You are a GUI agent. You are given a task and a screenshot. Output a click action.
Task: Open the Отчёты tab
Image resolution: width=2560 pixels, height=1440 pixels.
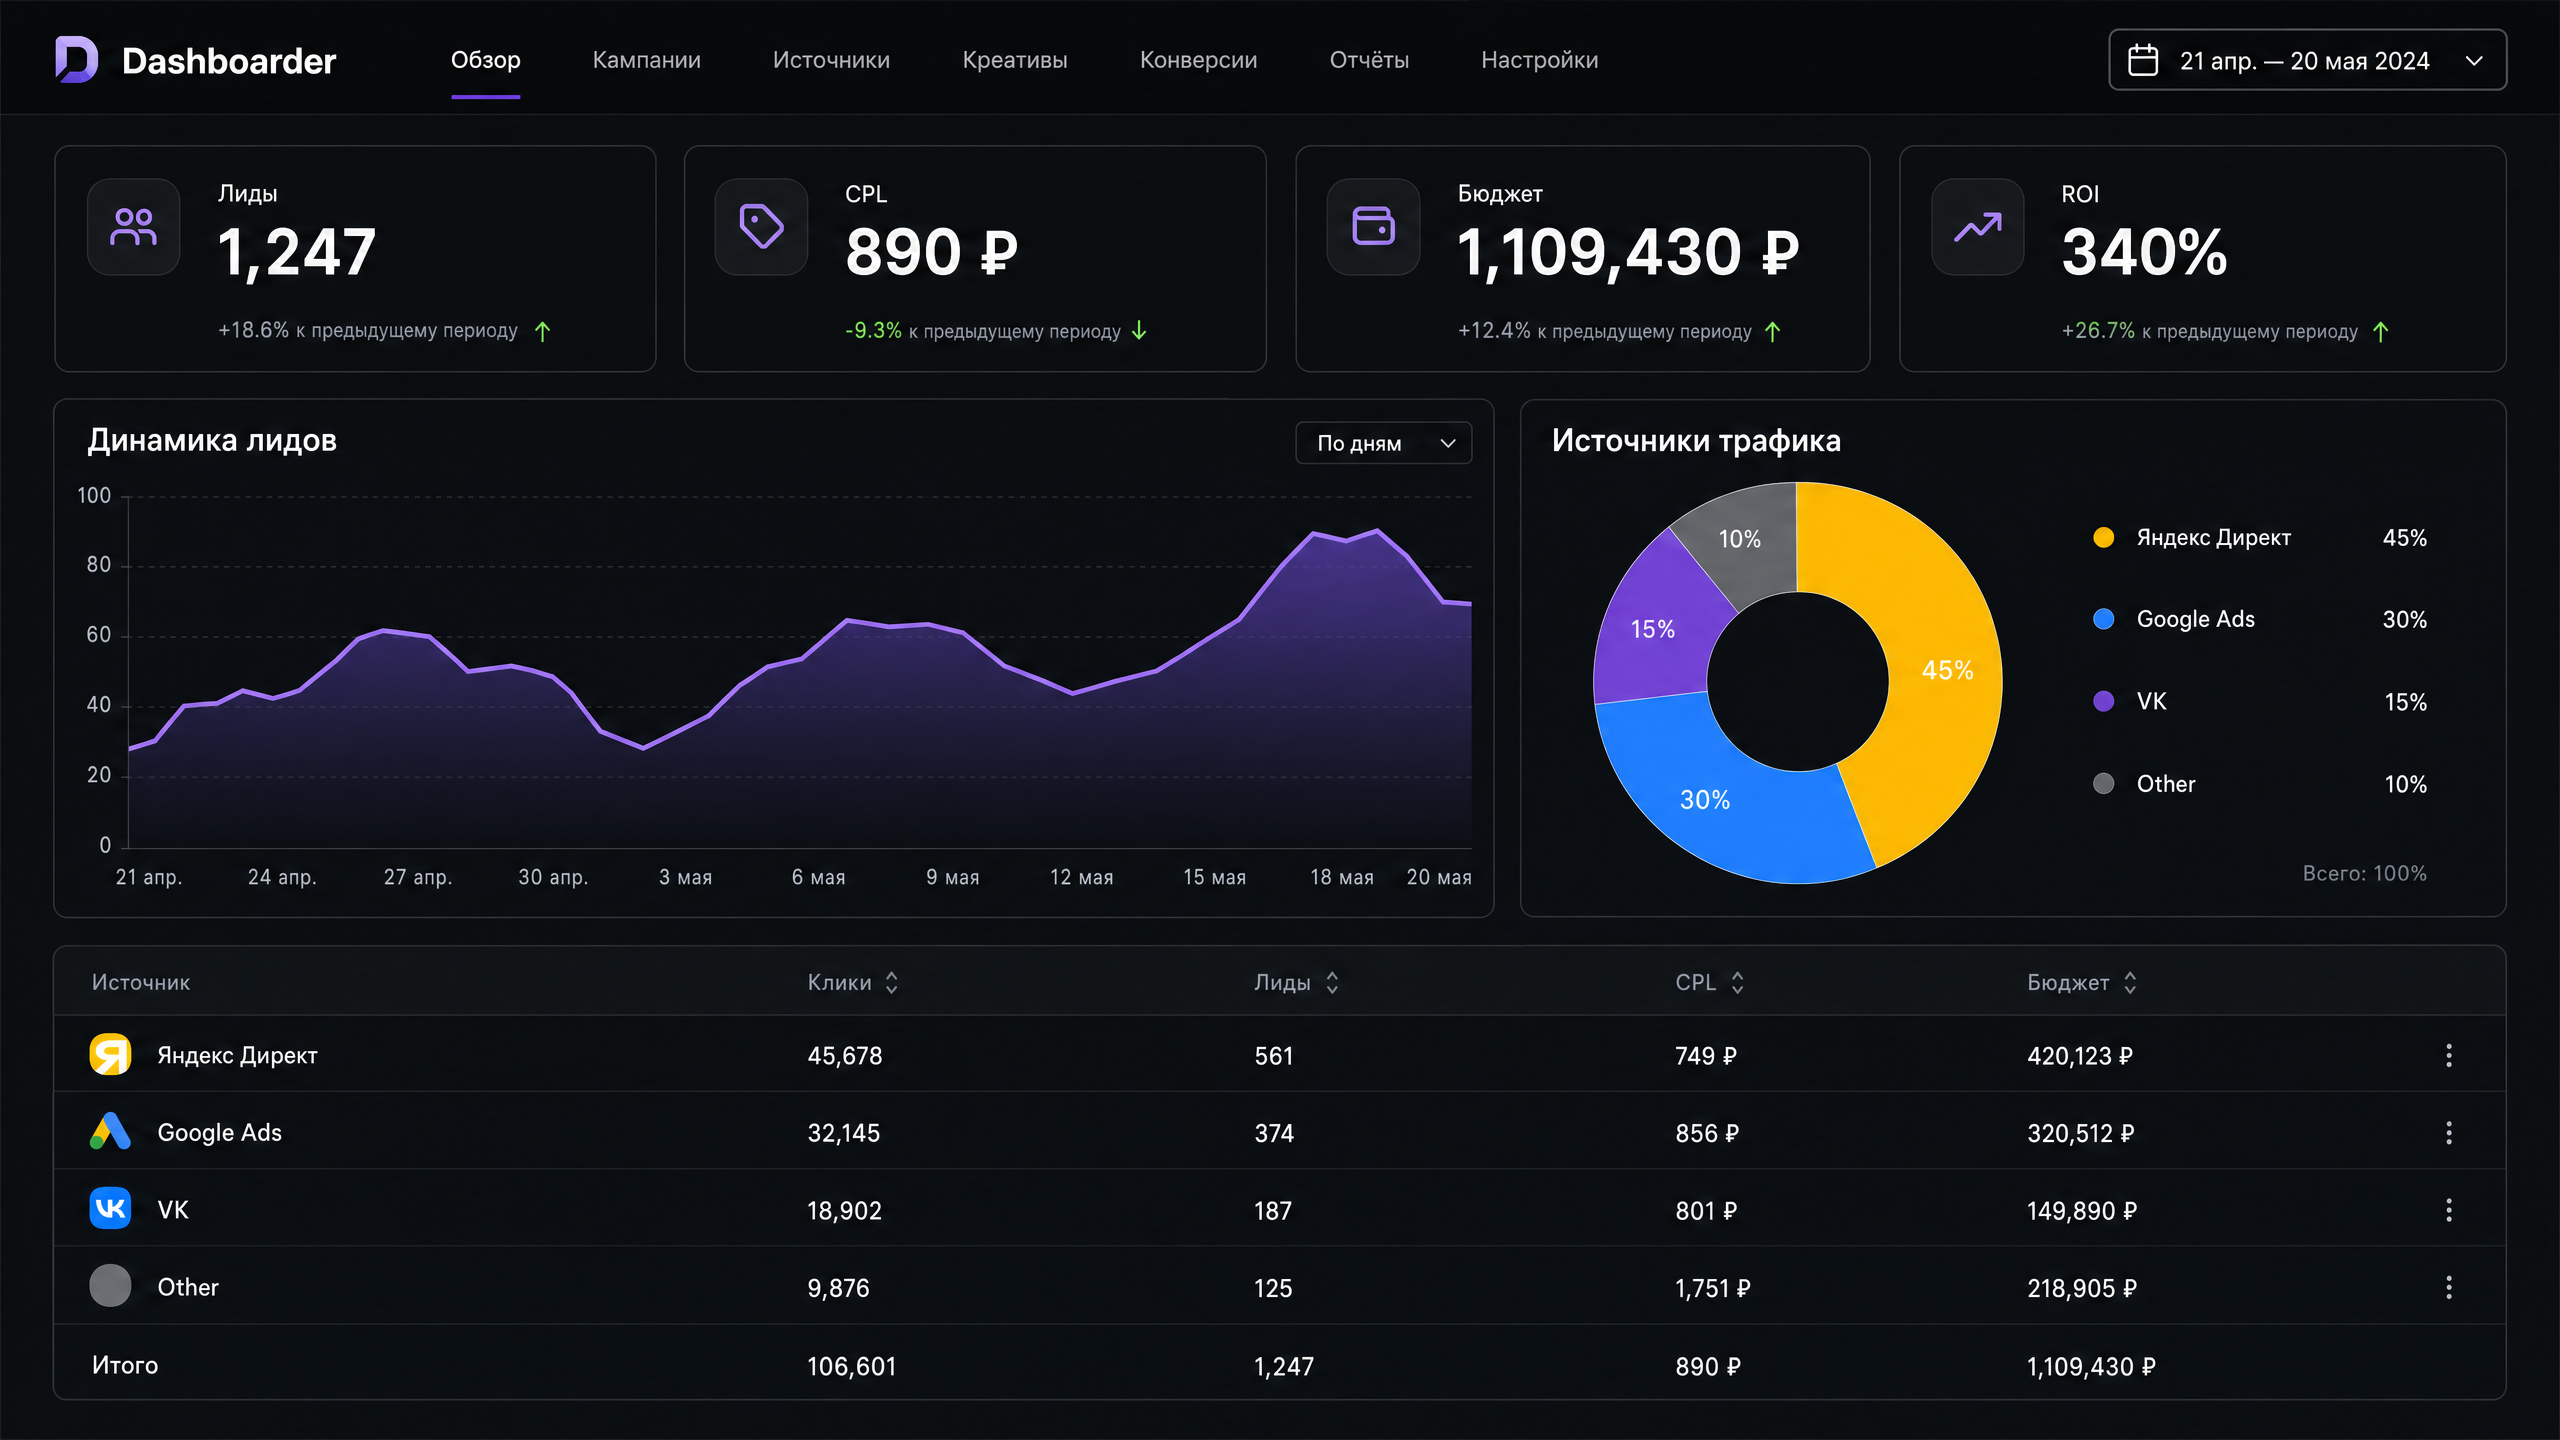[1369, 60]
